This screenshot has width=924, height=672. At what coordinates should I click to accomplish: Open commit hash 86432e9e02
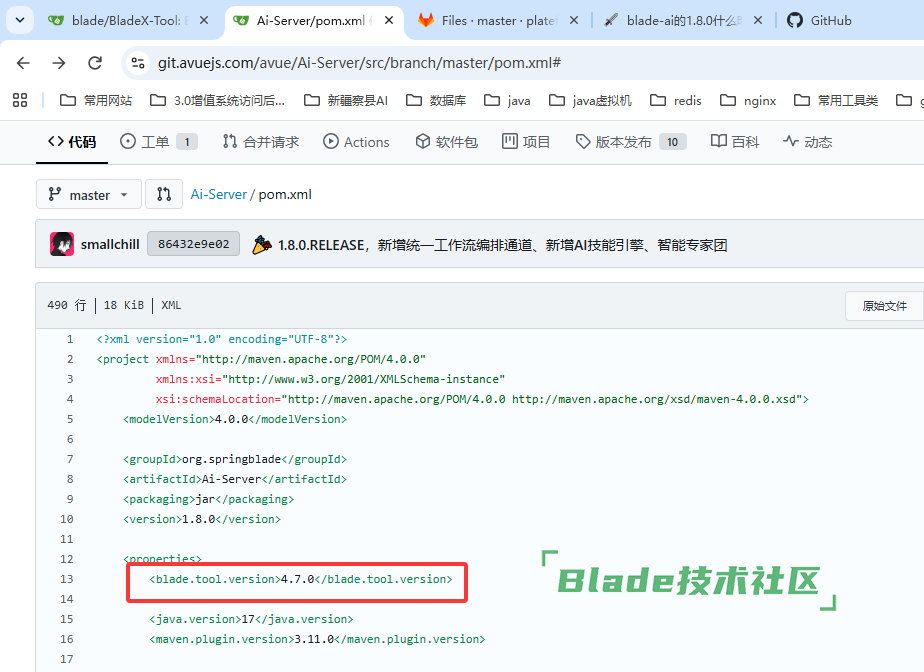pos(193,244)
